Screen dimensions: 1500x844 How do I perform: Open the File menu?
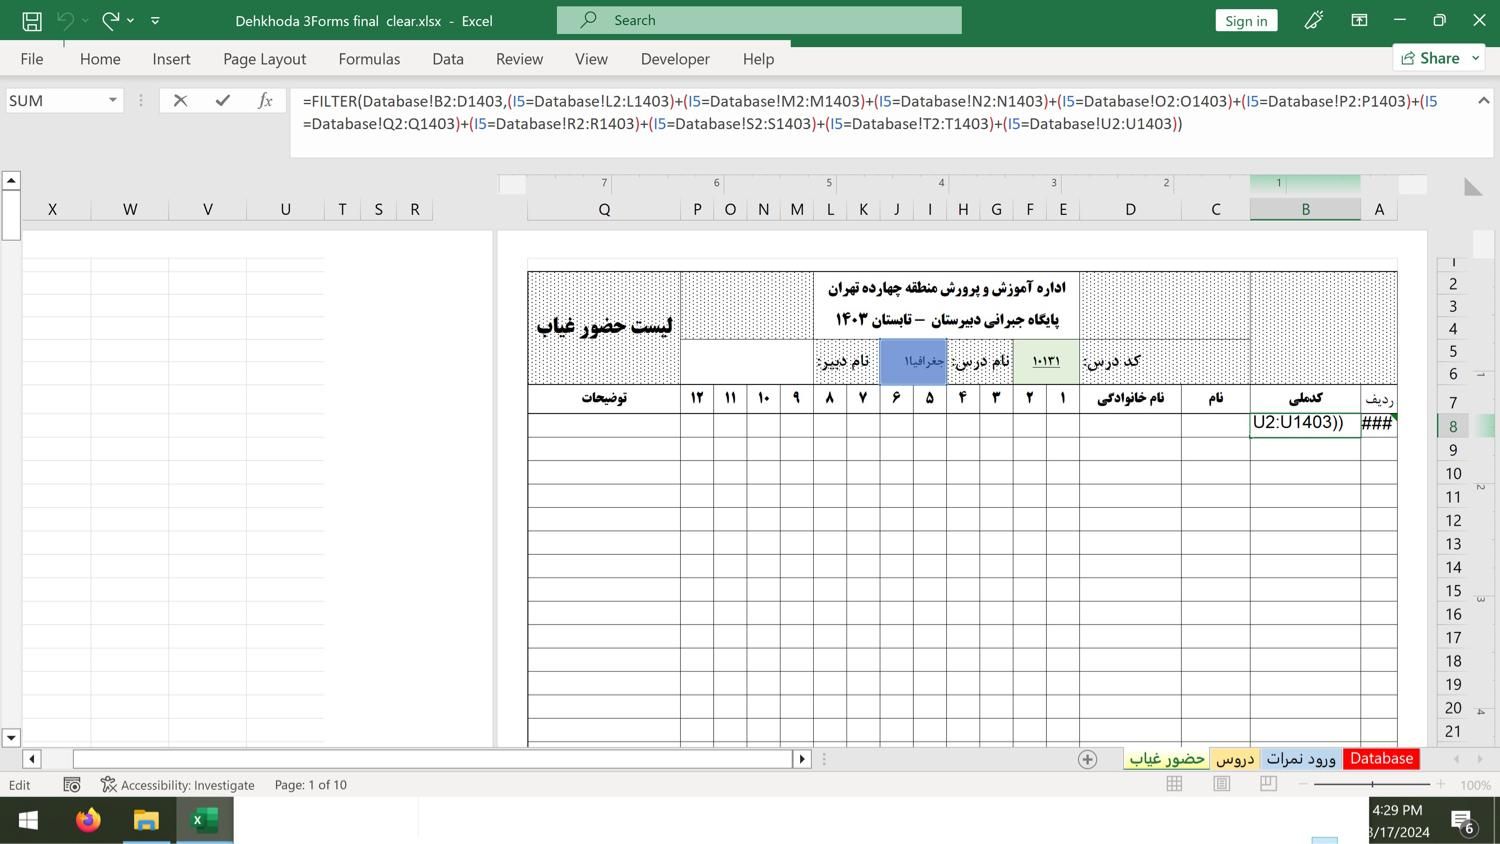point(32,59)
